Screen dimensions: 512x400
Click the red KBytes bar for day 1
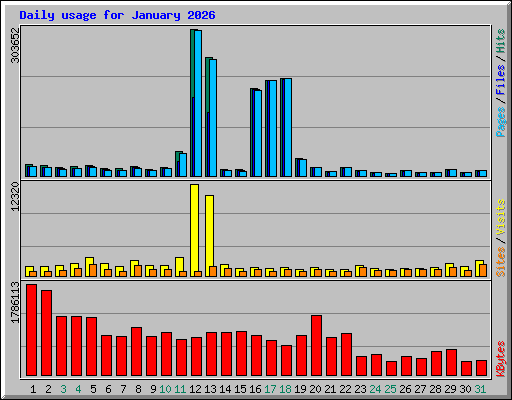coord(32,330)
